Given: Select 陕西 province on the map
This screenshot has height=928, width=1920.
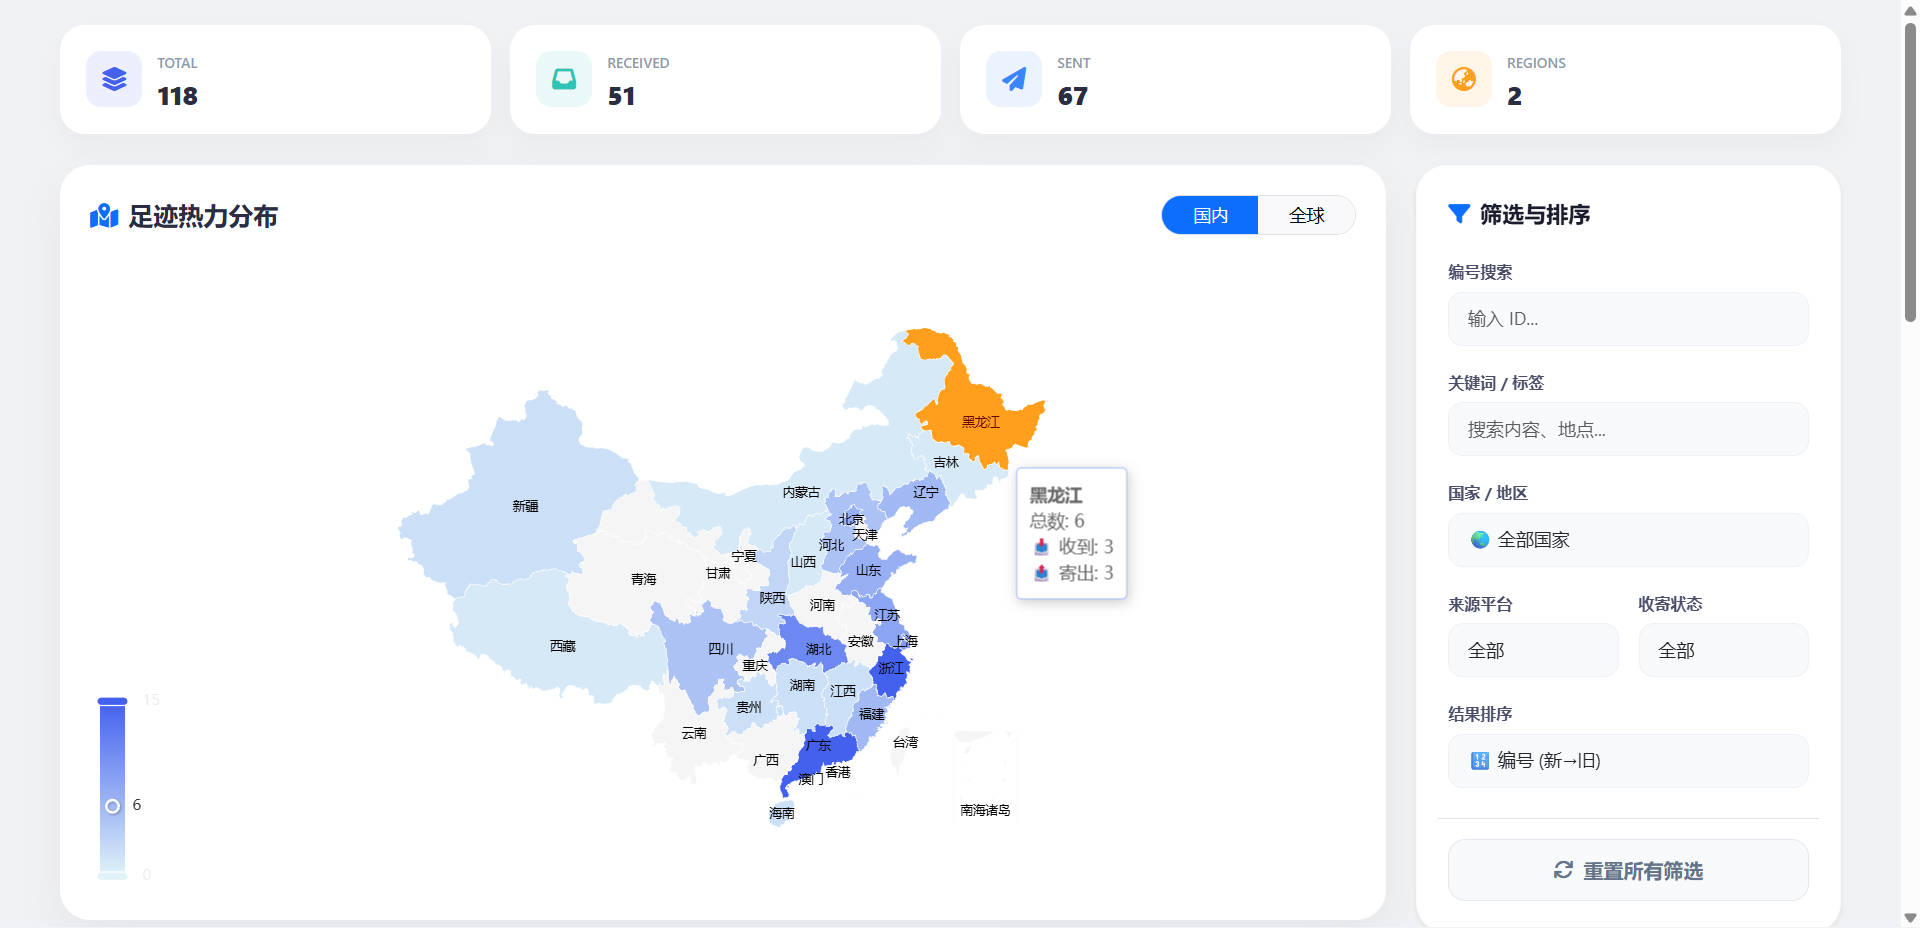Looking at the screenshot, I should pos(770,598).
